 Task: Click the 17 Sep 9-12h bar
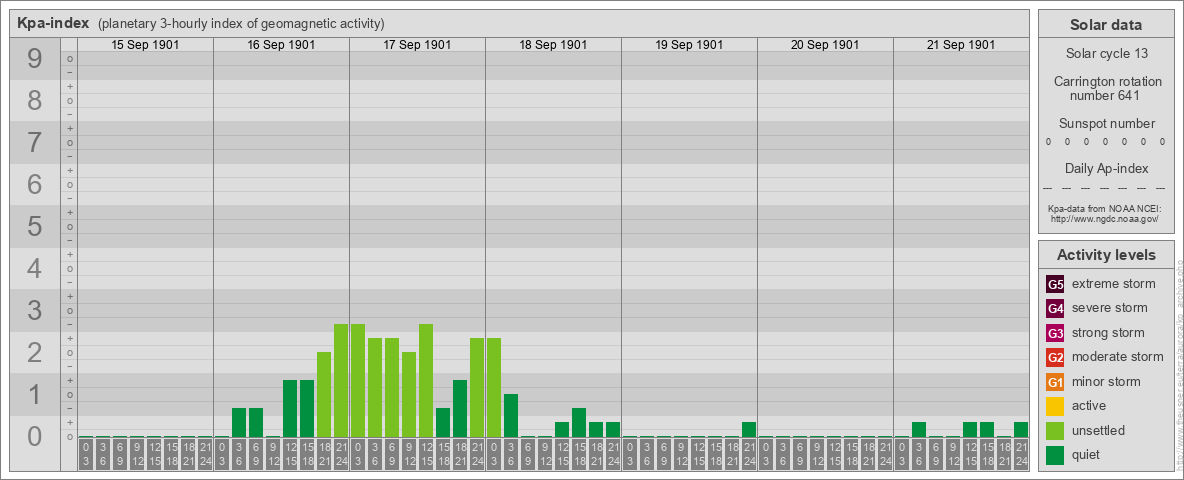[x=409, y=395]
